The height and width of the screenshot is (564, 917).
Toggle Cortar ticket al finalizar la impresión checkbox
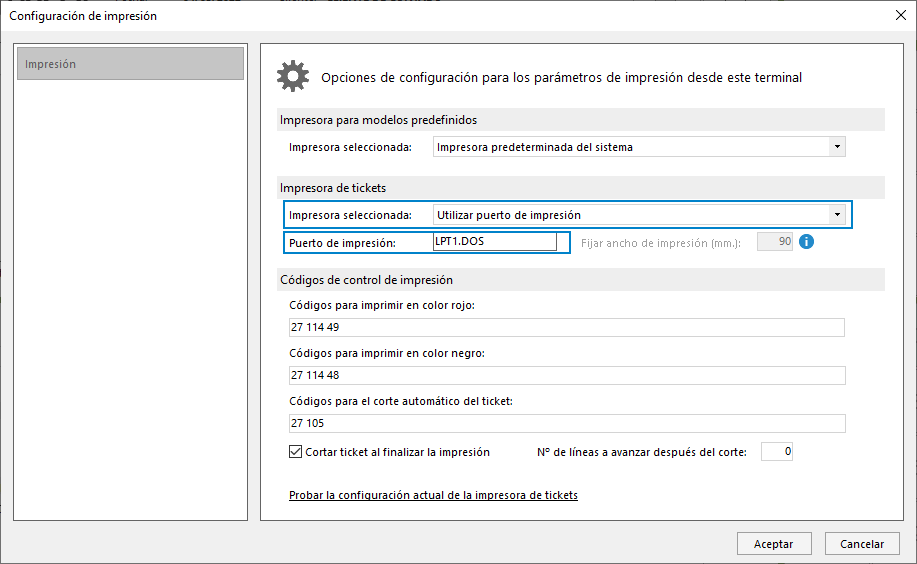click(295, 452)
